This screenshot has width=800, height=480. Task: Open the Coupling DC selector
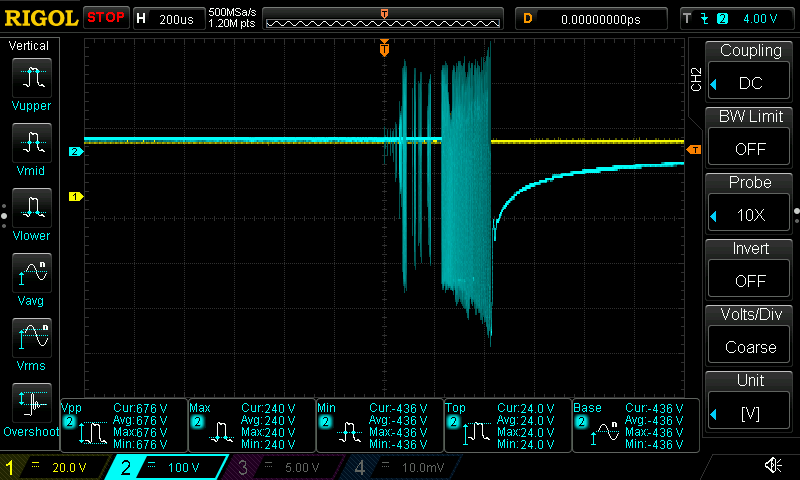[749, 83]
